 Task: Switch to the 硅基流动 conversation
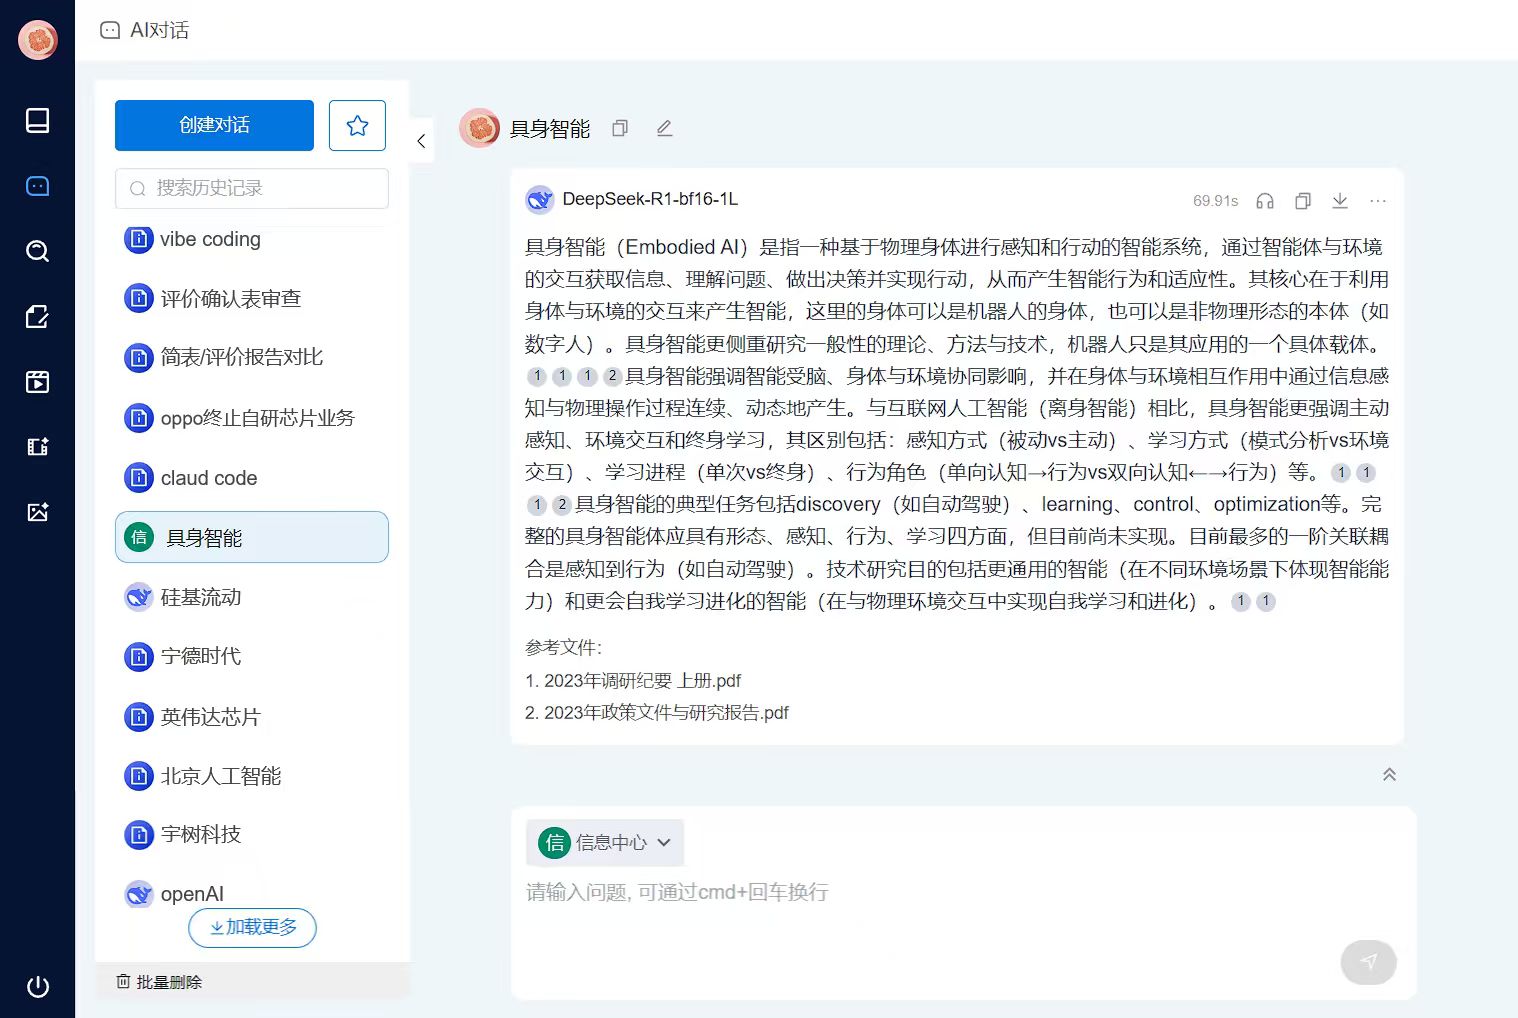199,597
